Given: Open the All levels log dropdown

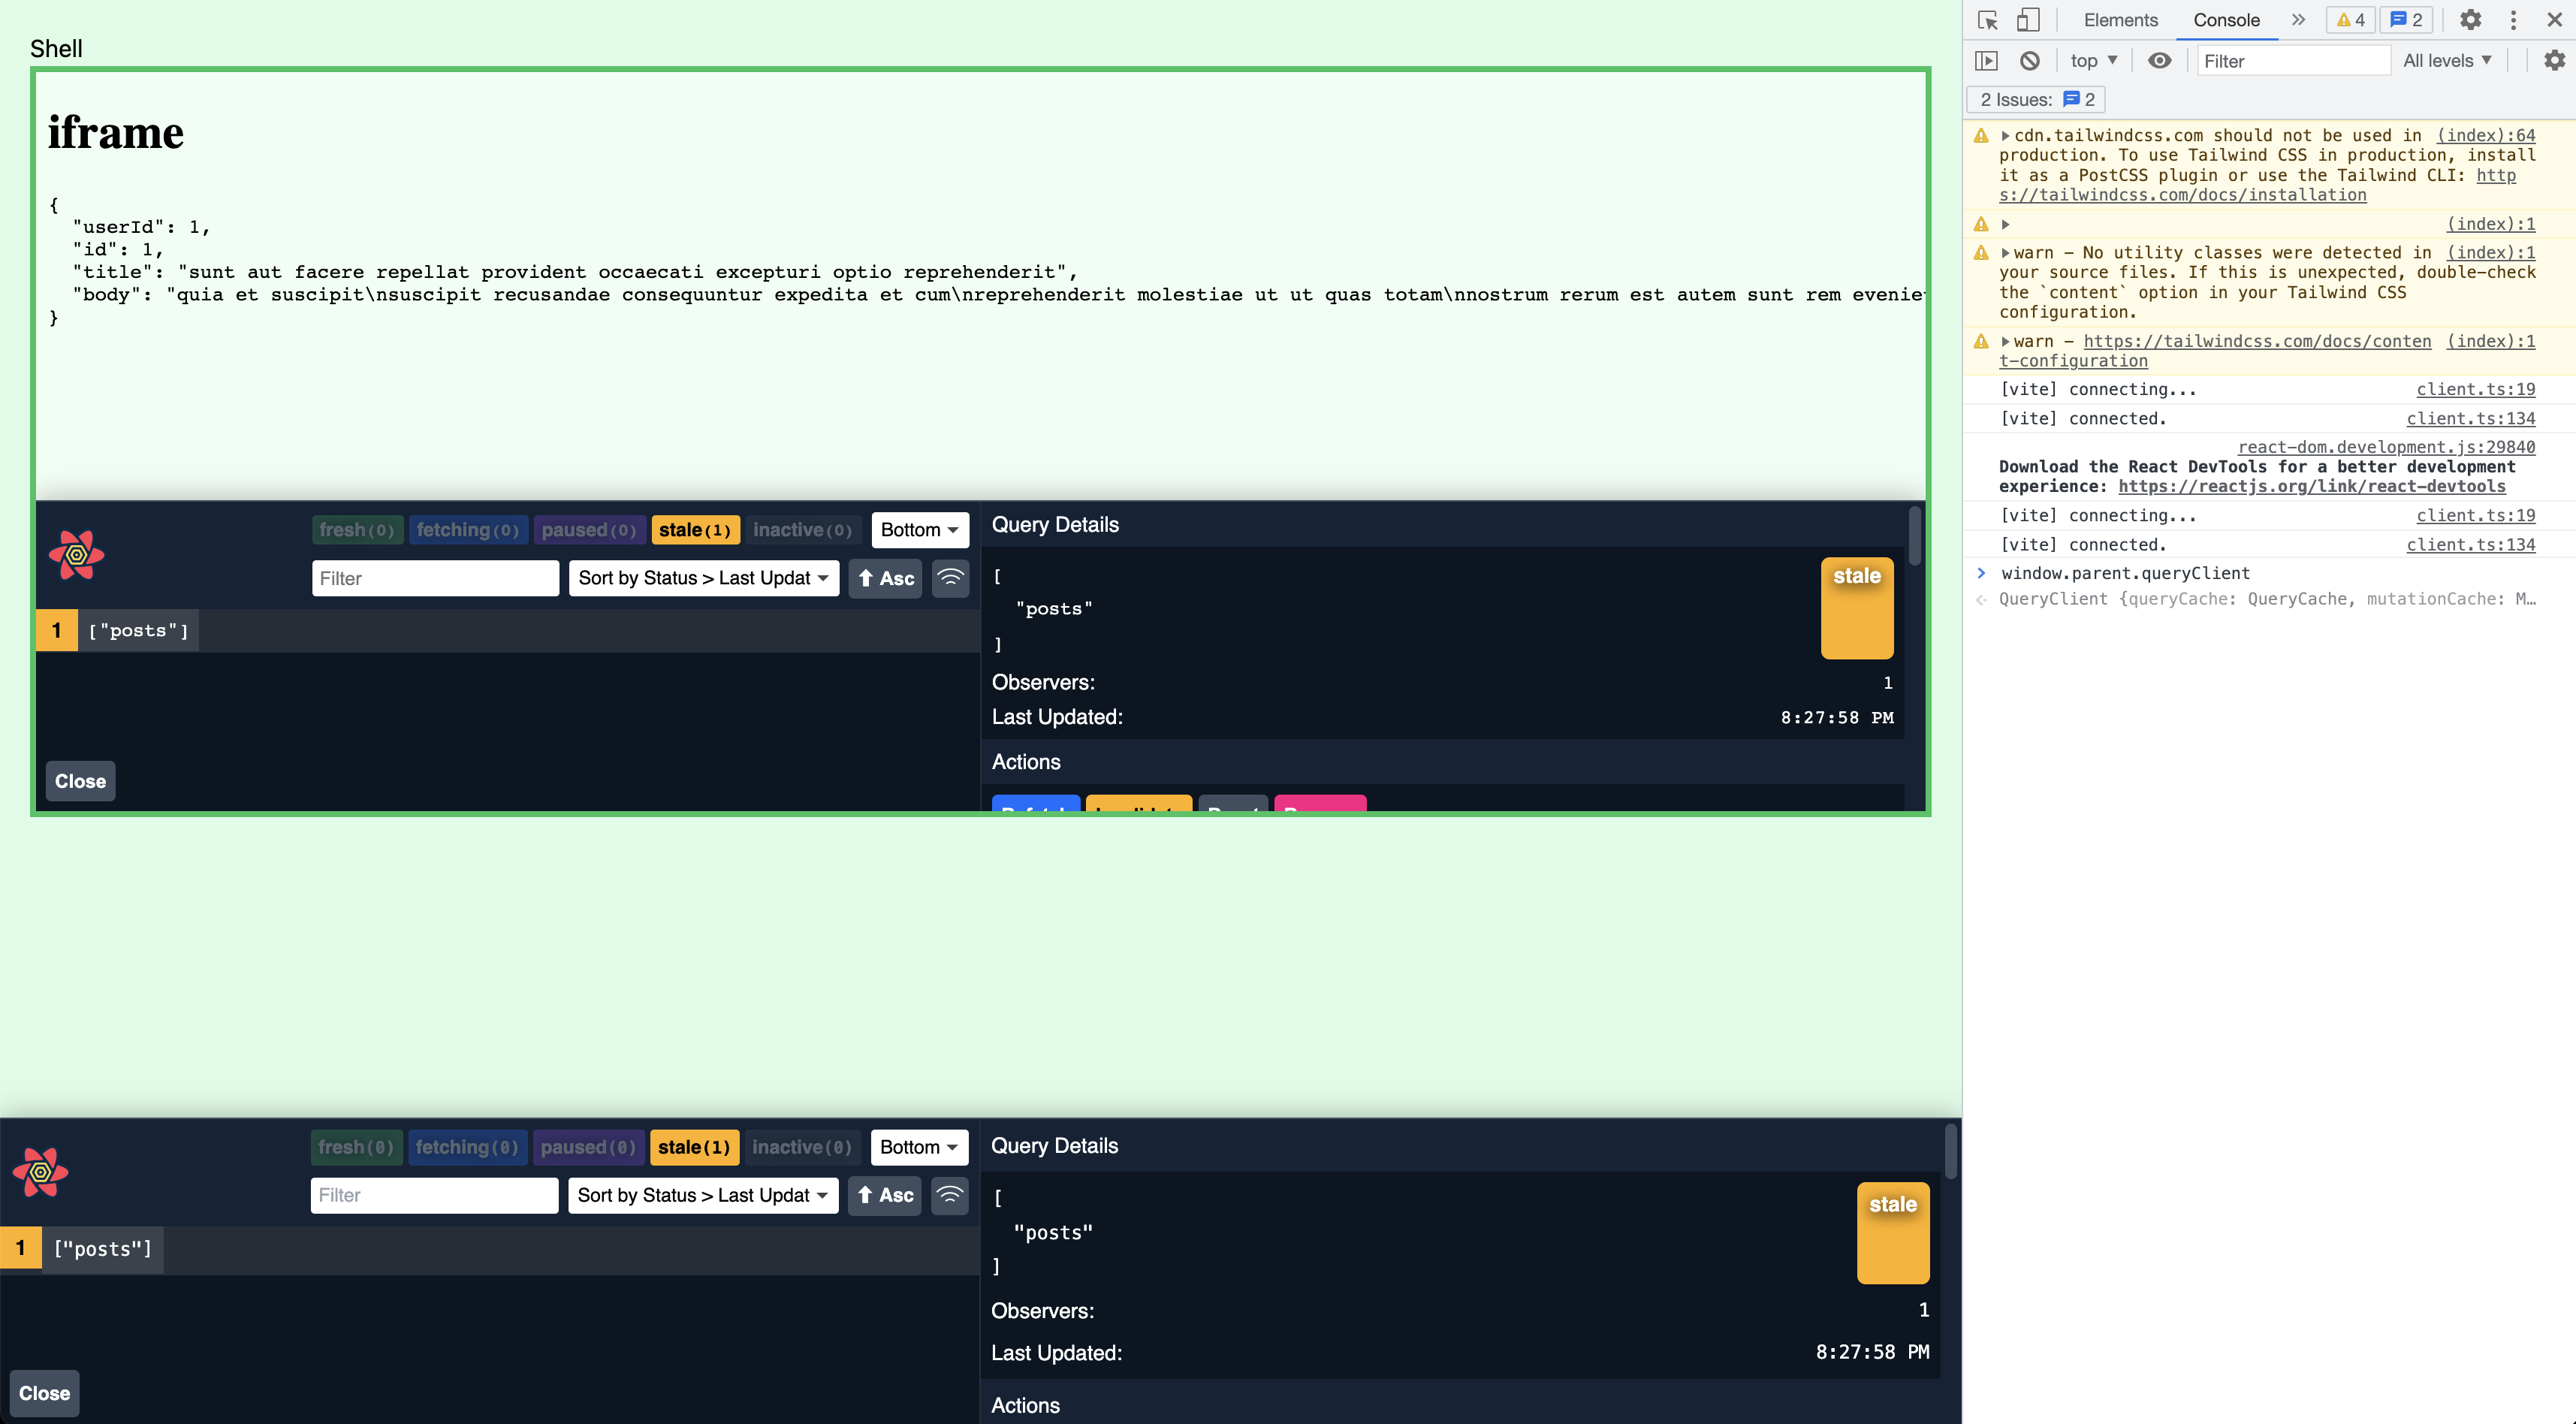Looking at the screenshot, I should click(2446, 61).
